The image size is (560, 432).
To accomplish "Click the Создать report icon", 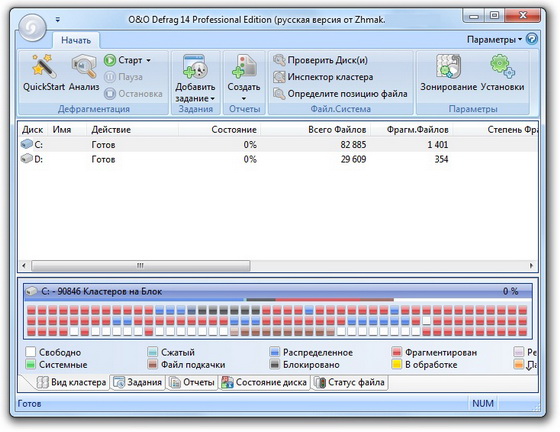I will [244, 66].
